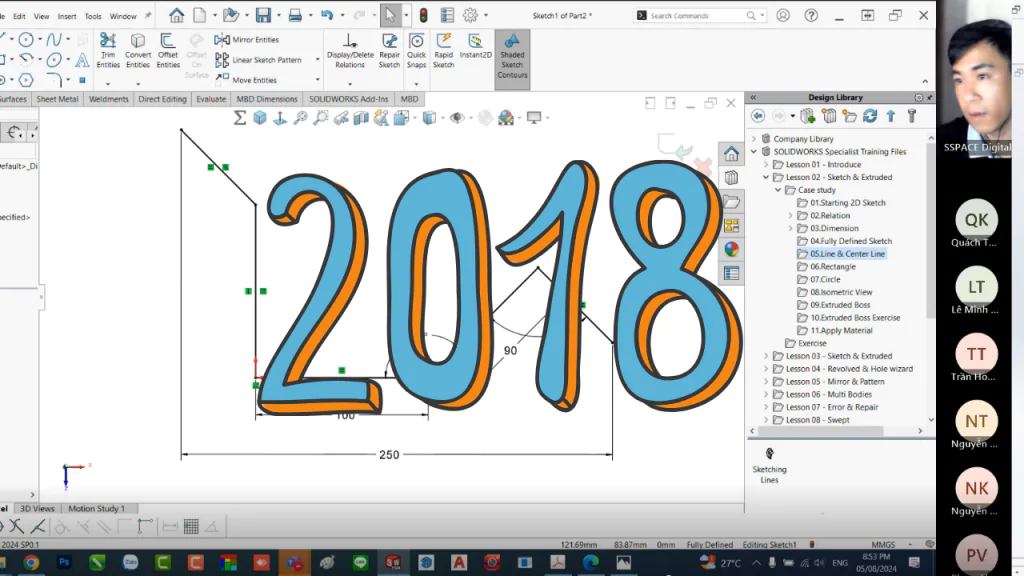Click the 90 angle dimension
This screenshot has height=576, width=1024.
click(510, 351)
